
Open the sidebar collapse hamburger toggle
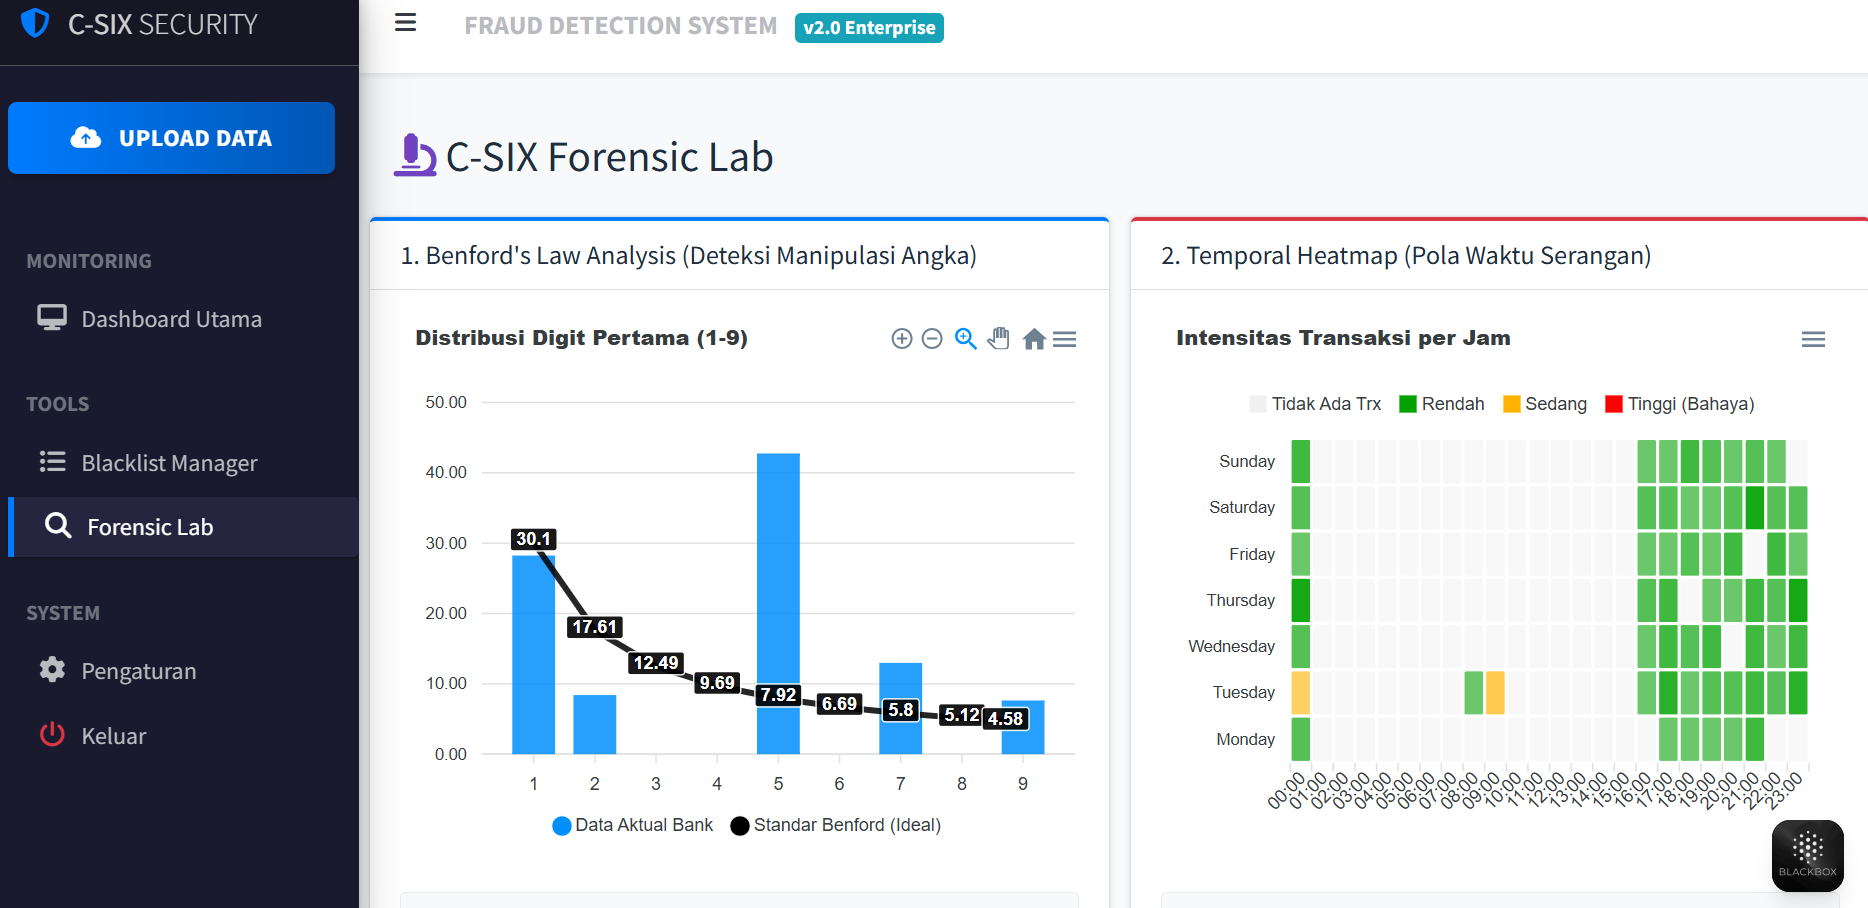405,22
